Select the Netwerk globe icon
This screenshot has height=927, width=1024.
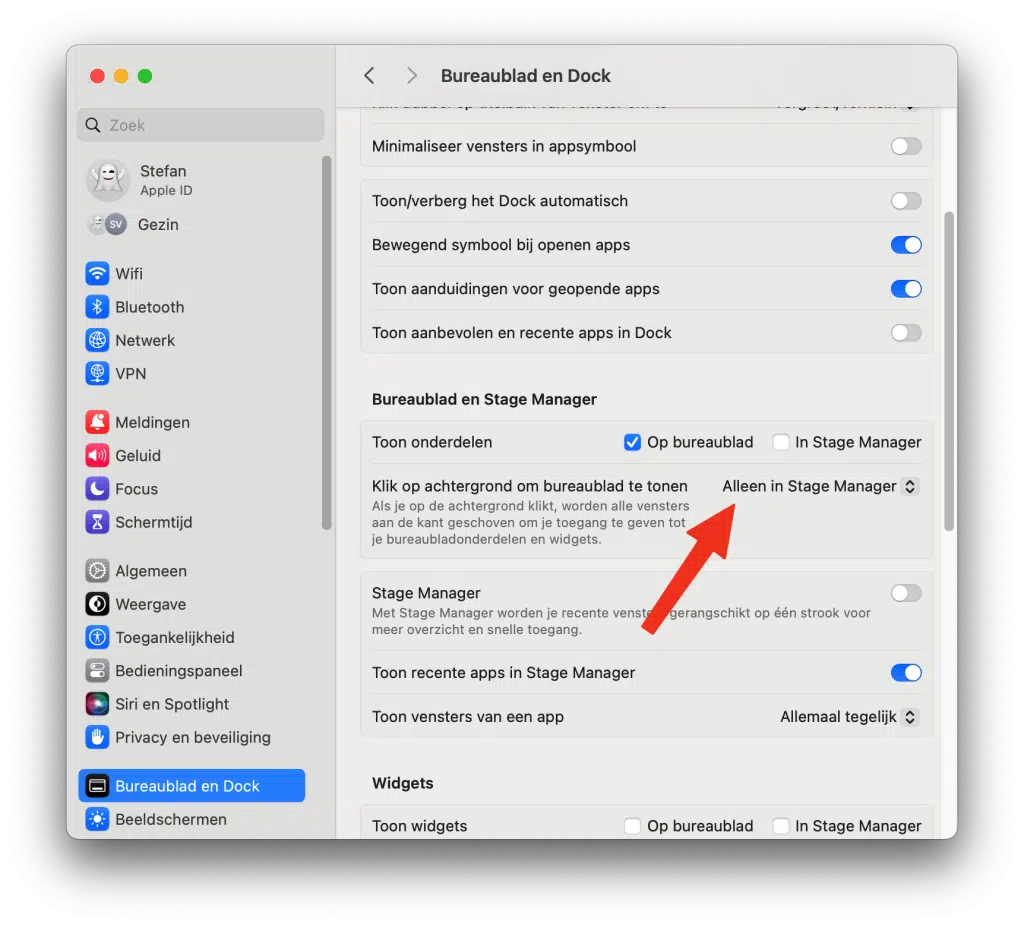(x=97, y=340)
